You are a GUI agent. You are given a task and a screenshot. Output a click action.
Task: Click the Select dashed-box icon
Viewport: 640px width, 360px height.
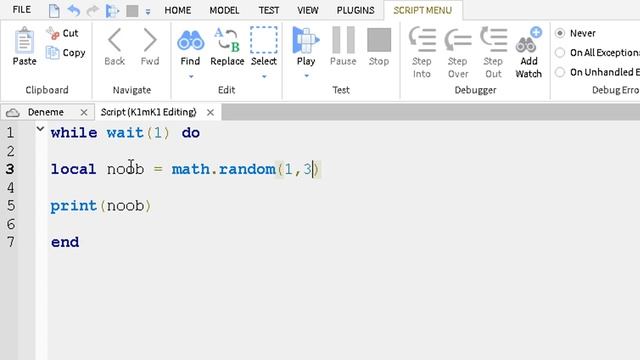click(x=264, y=40)
